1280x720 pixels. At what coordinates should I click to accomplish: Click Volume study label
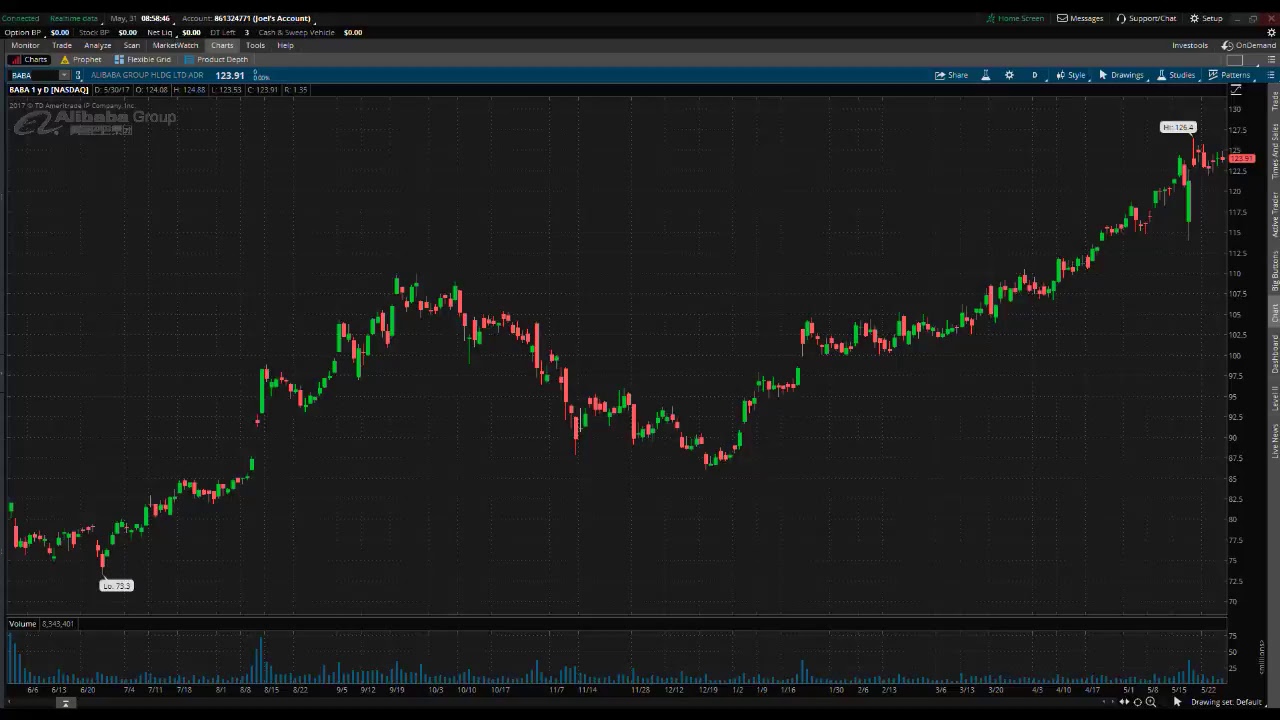22,624
